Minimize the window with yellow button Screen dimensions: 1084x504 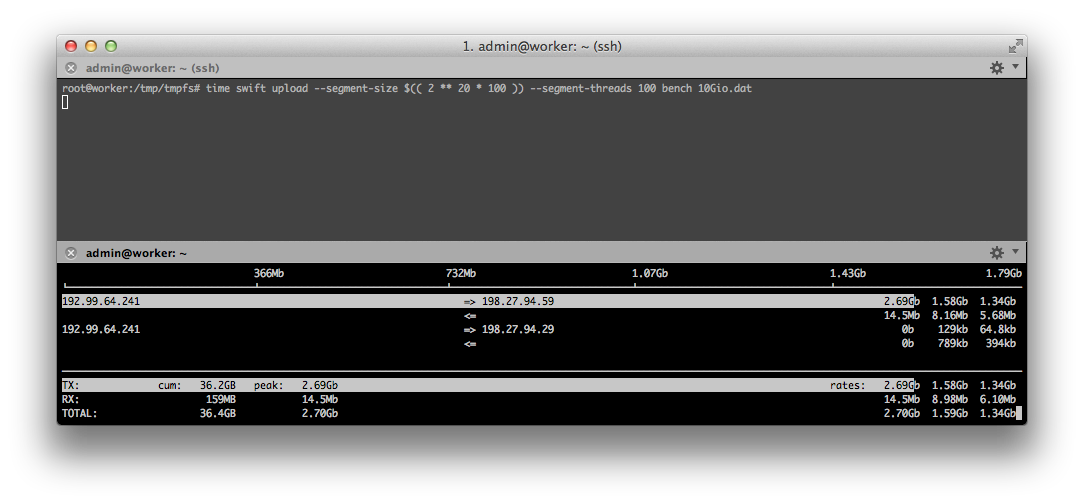pos(91,46)
